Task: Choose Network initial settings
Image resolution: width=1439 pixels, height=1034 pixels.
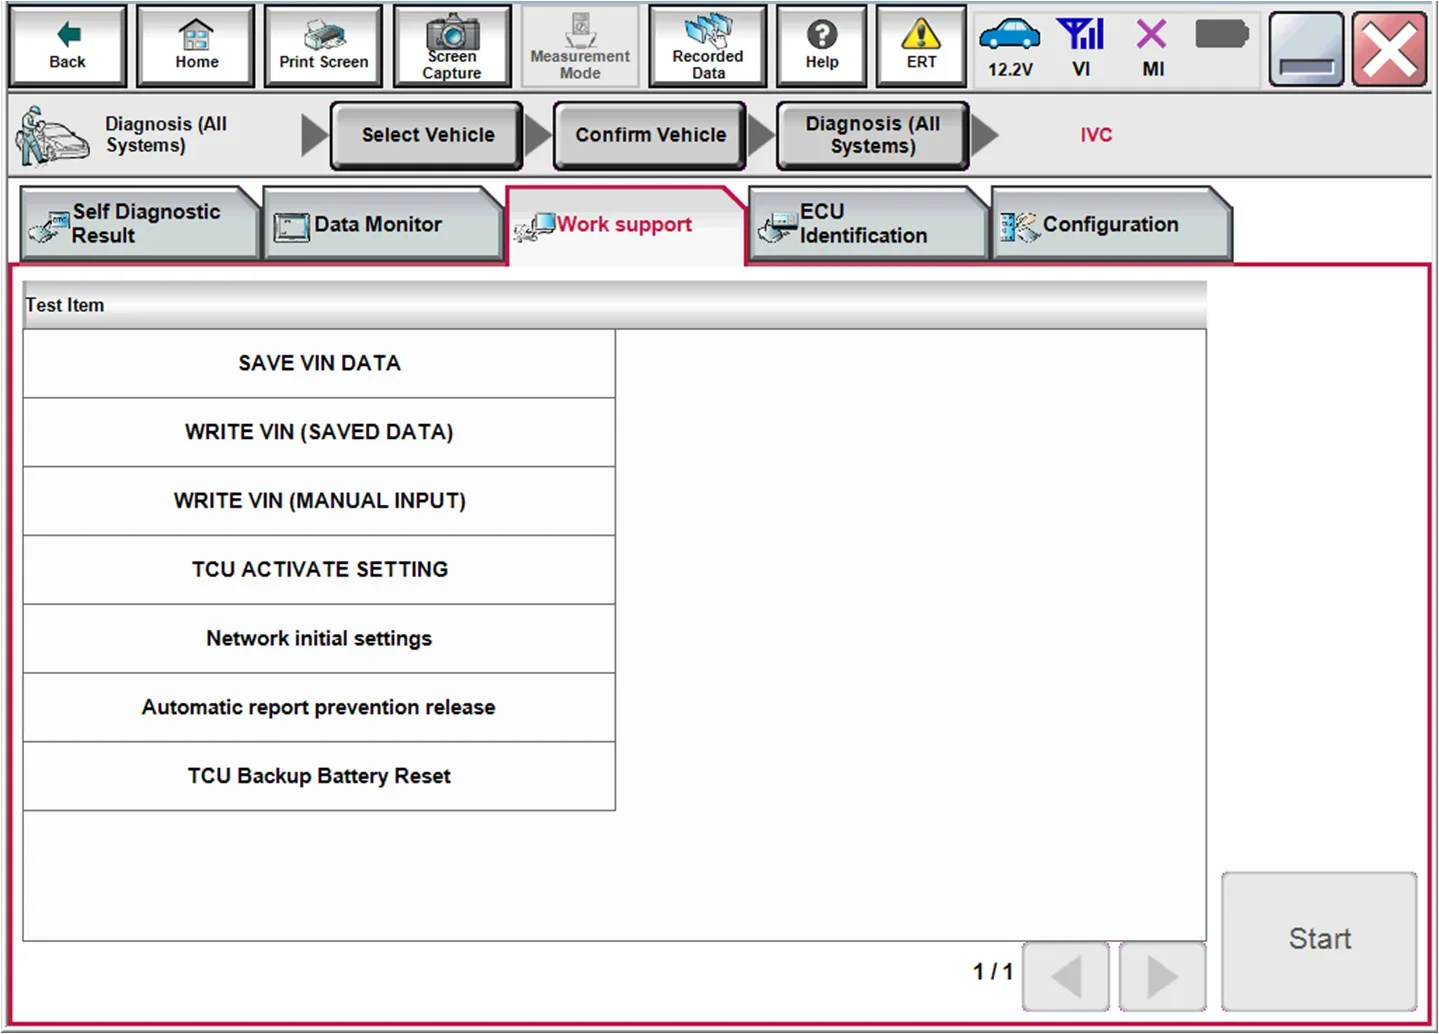Action: pyautogui.click(x=319, y=639)
